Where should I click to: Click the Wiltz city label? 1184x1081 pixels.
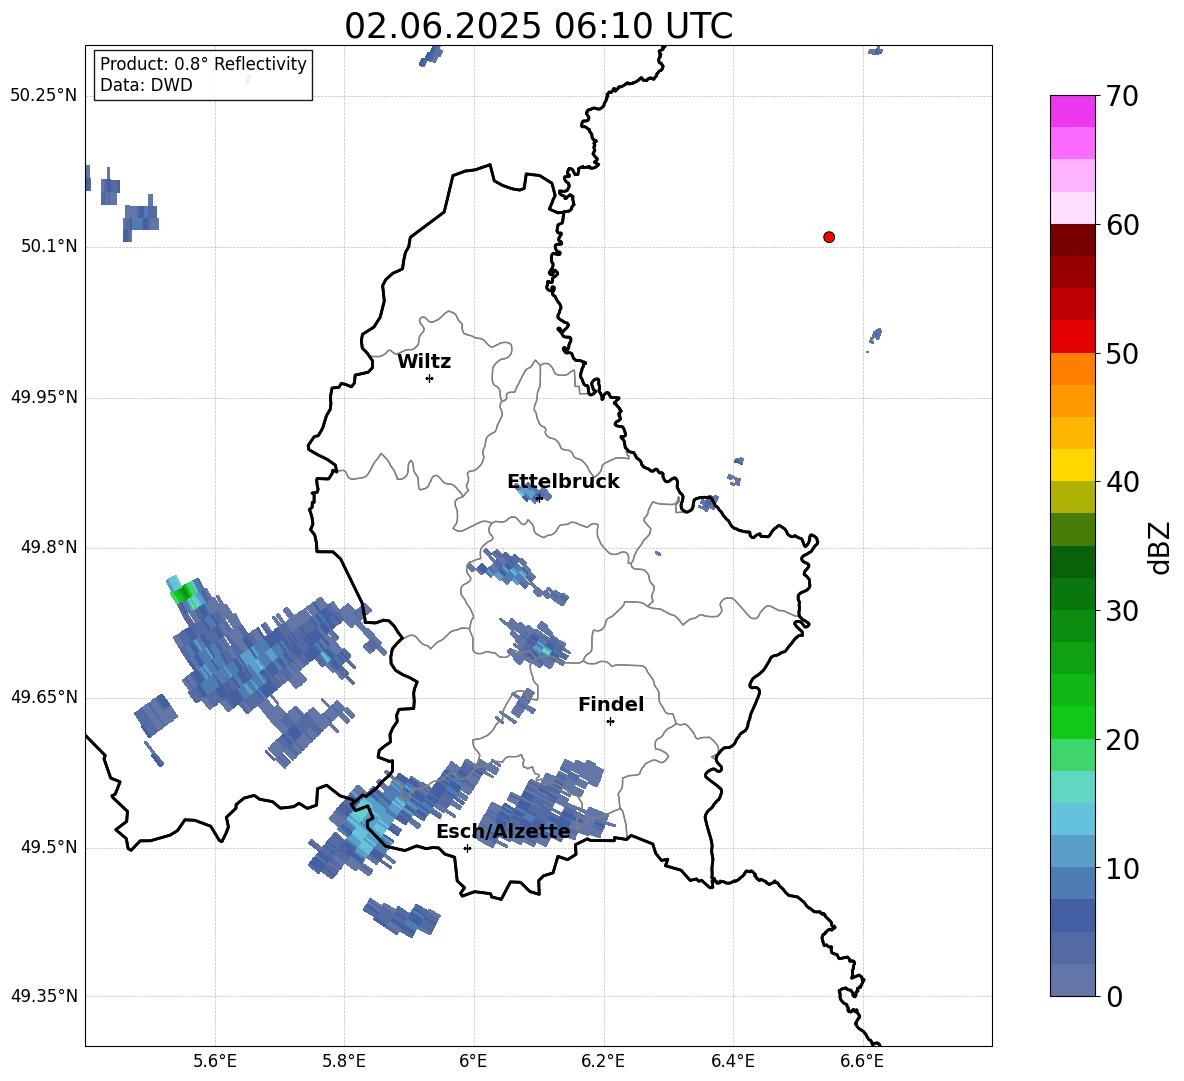(x=424, y=362)
